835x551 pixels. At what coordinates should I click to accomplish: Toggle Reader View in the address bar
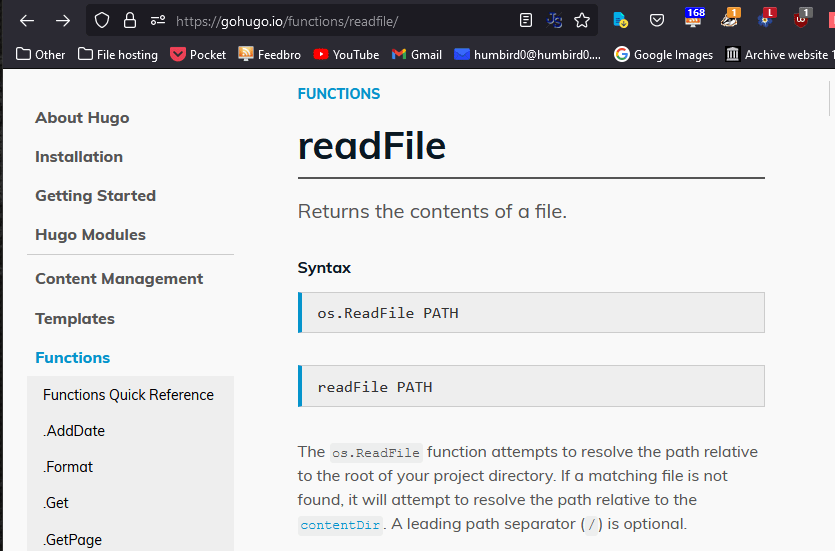point(526,20)
